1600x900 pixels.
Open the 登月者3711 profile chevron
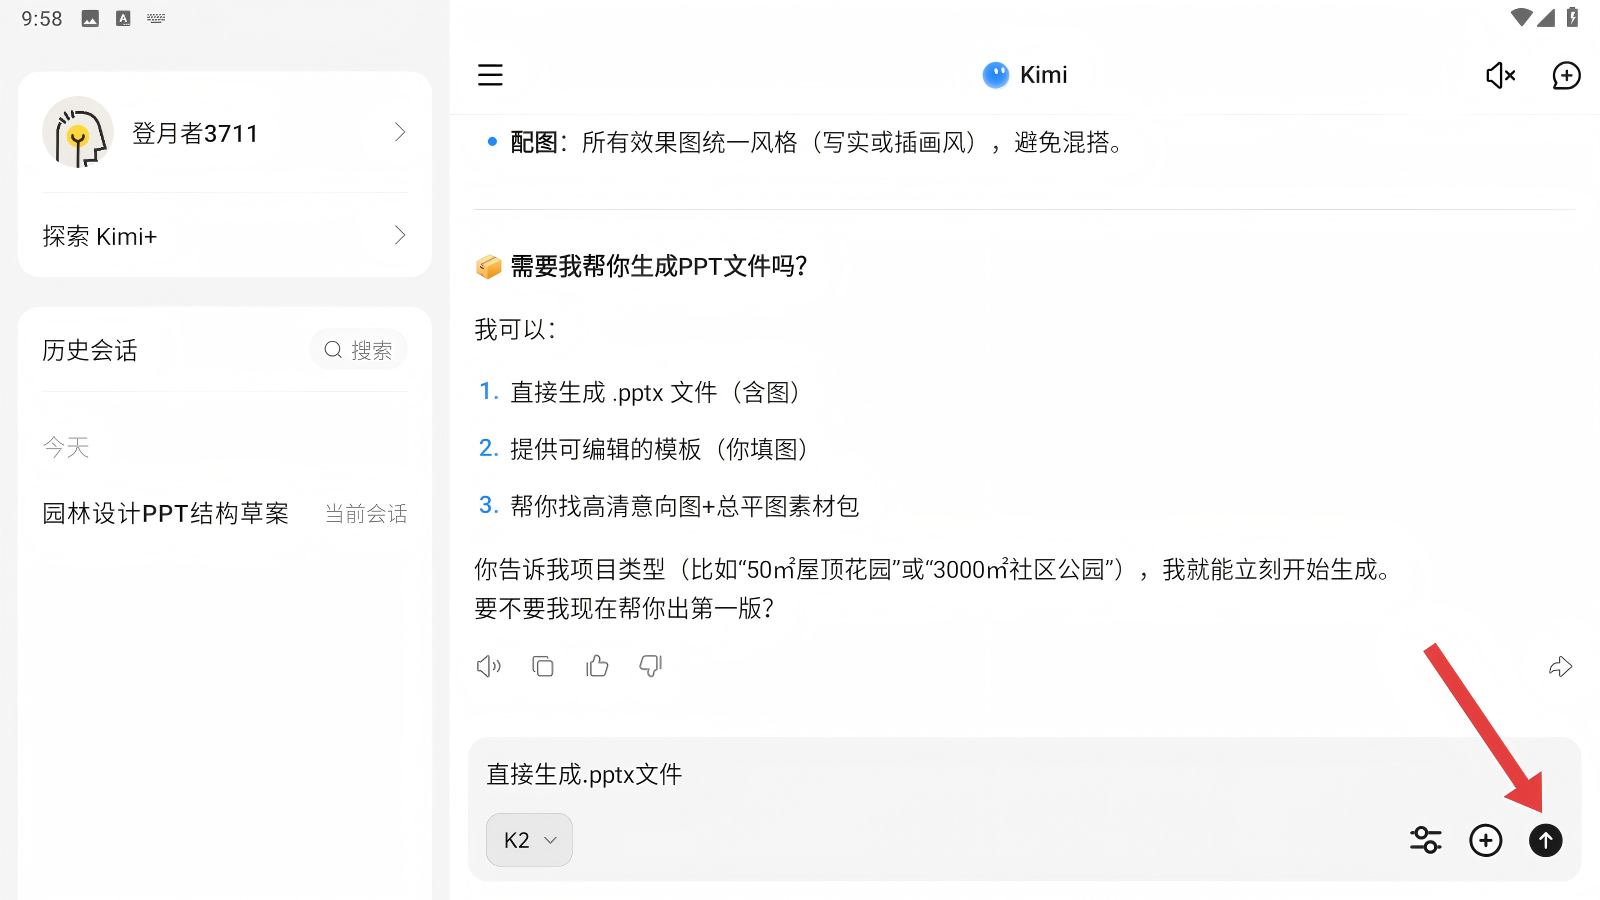[399, 133]
